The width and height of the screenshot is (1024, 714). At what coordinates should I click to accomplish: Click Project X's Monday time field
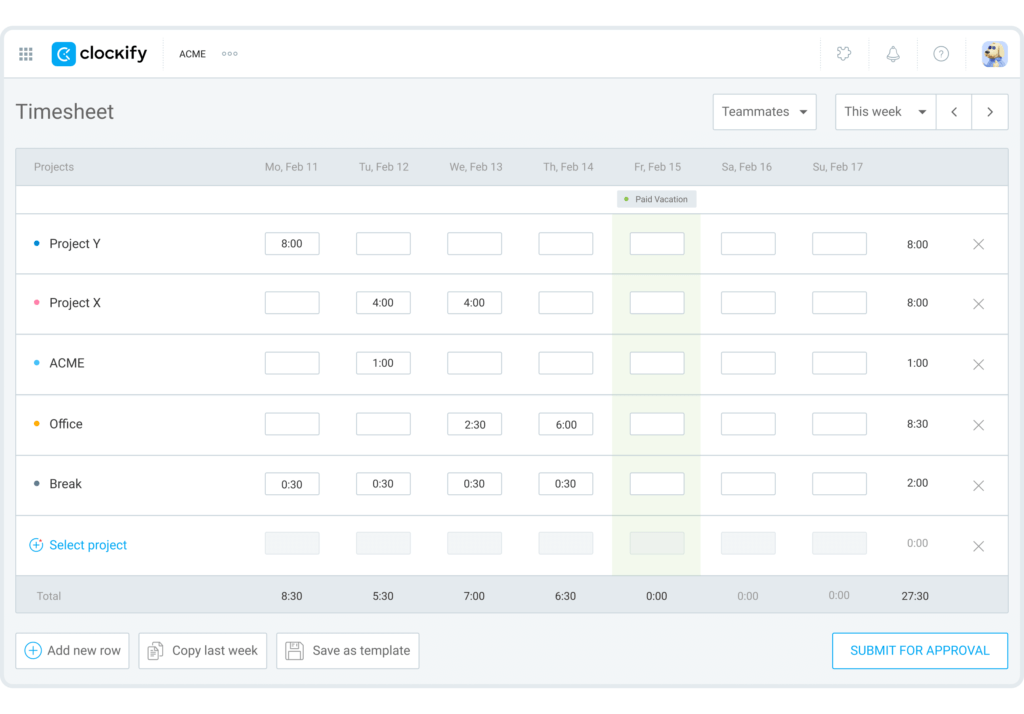(x=291, y=303)
